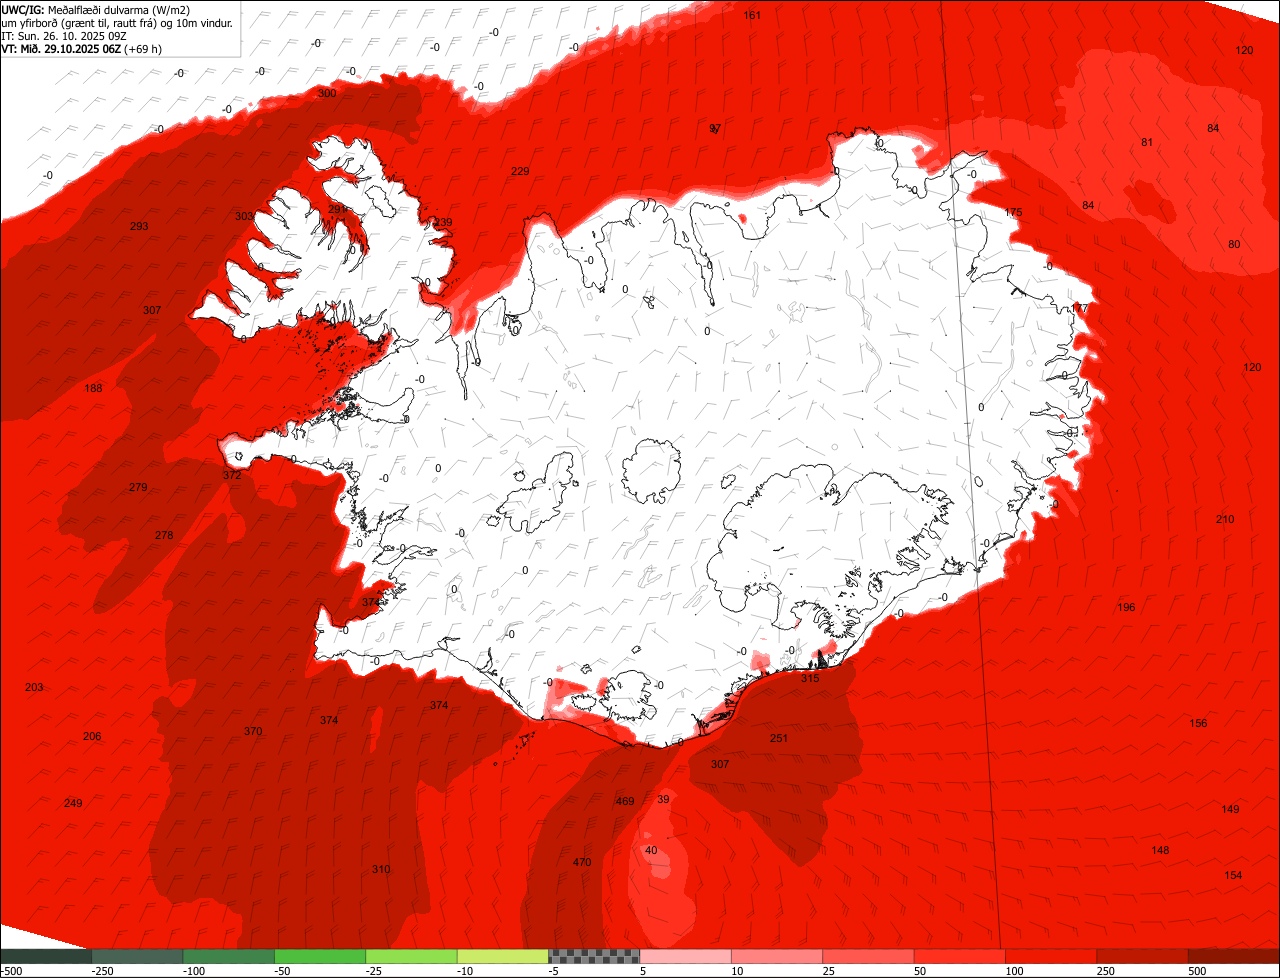Click the map value "156"

coord(1198,723)
